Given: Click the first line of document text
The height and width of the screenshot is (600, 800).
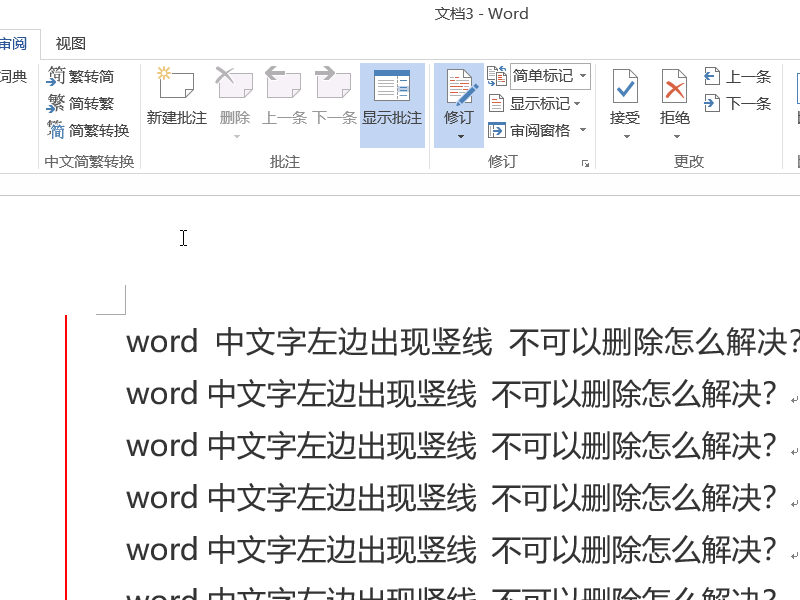Looking at the screenshot, I should coord(463,342).
